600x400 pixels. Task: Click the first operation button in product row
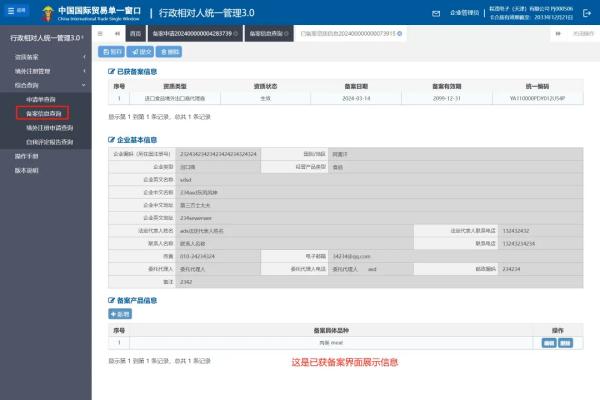point(549,342)
